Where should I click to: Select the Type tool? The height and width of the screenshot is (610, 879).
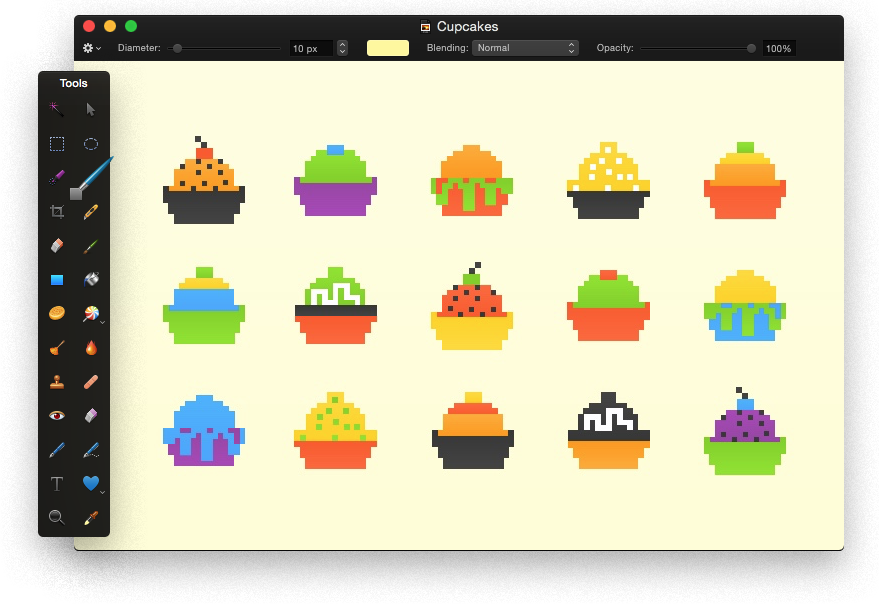[x=57, y=483]
